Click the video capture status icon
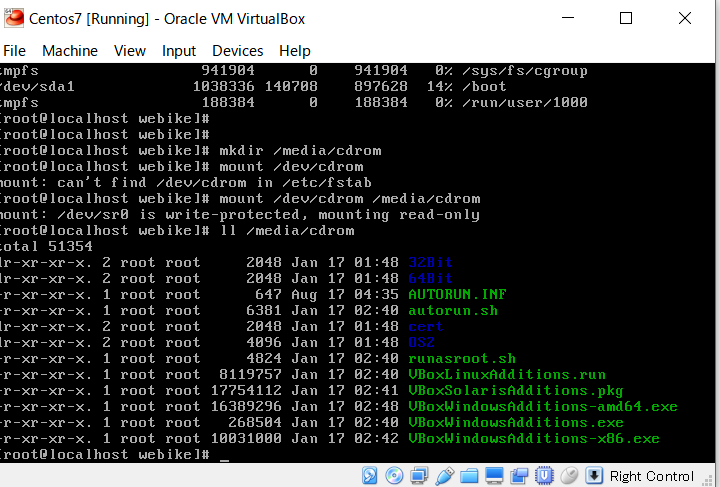The width and height of the screenshot is (720, 487). point(519,476)
